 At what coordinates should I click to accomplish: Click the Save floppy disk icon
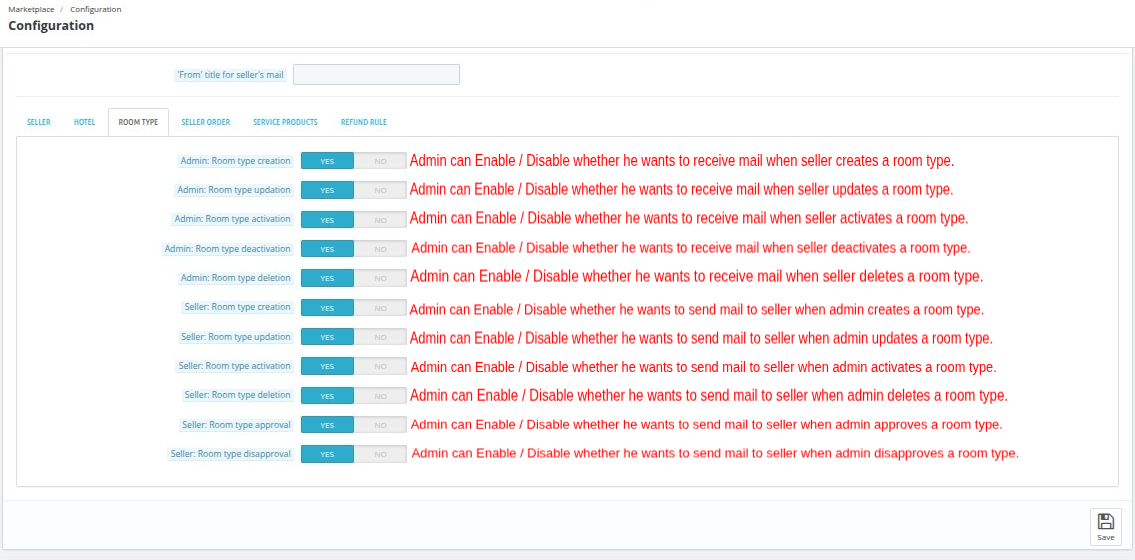point(1105,521)
